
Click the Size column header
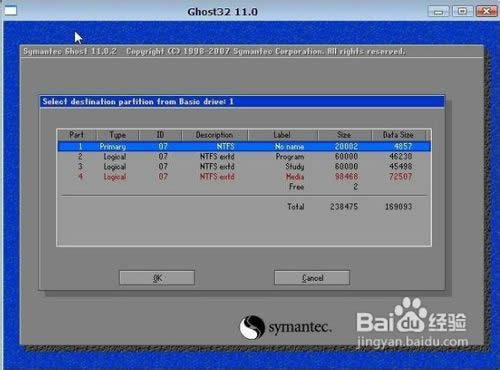click(344, 135)
